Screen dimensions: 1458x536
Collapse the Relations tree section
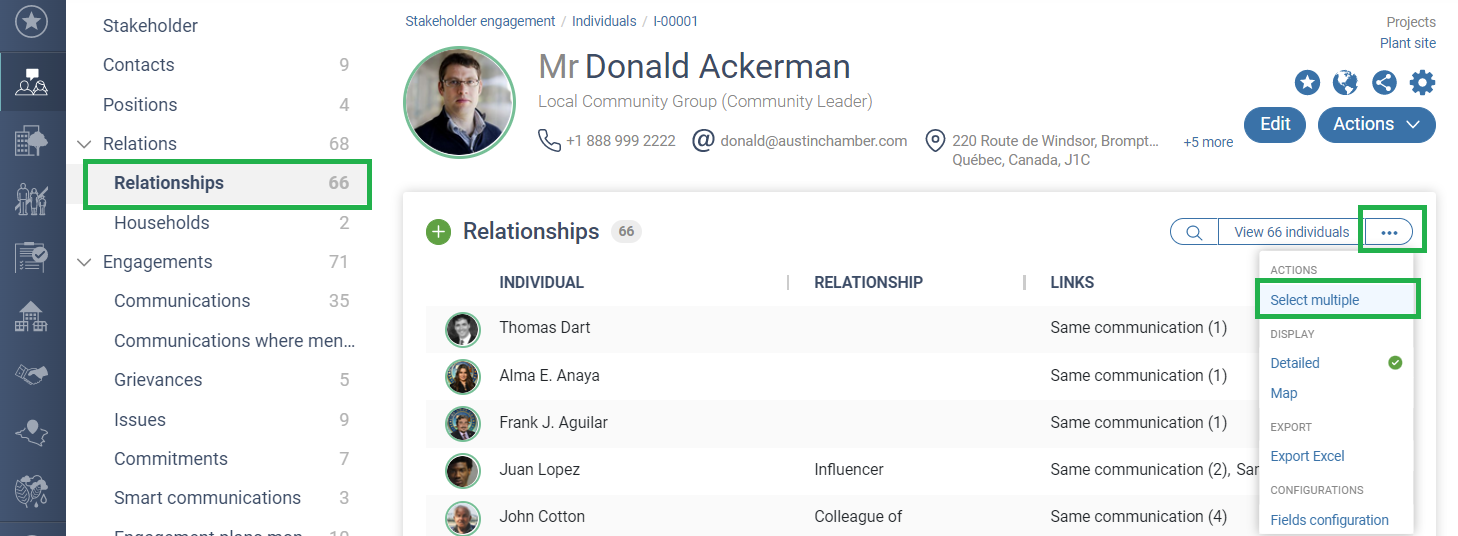[x=85, y=144]
